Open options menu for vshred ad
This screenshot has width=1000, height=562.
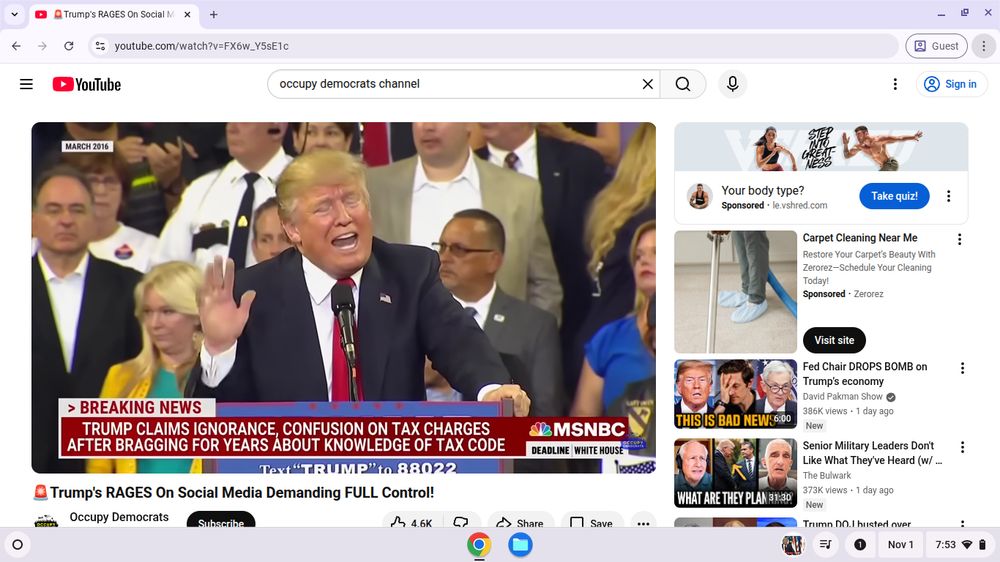948,196
